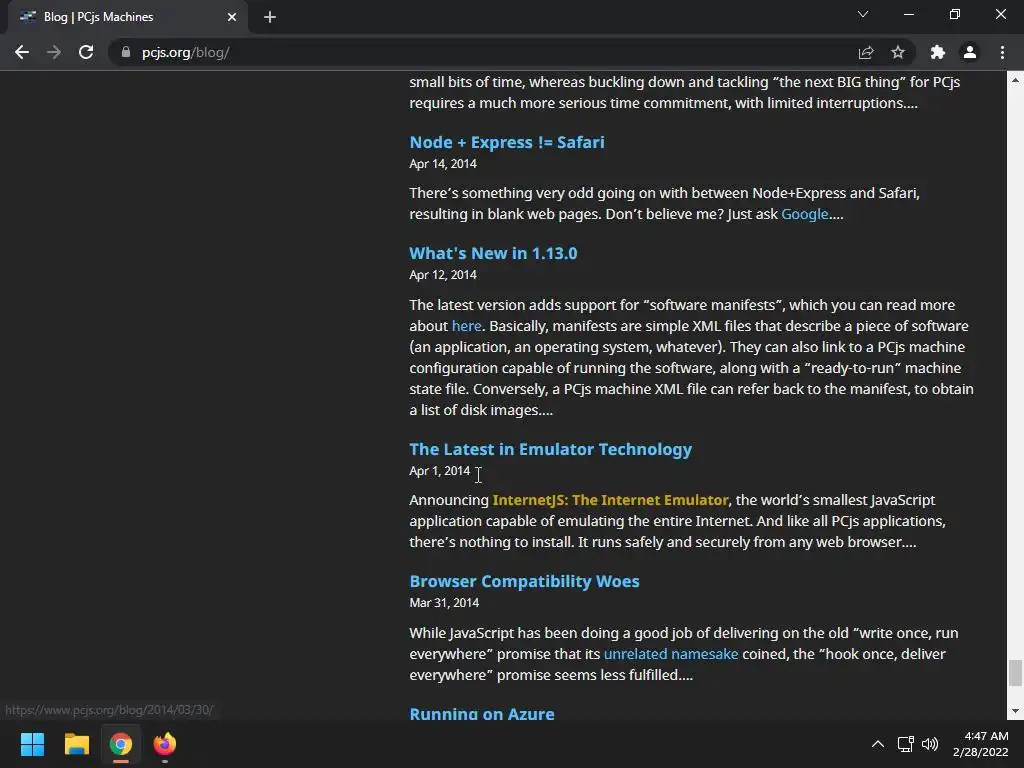This screenshot has height=768, width=1024.
Task: Open What's New in 1.13.0 post
Action: click(493, 253)
